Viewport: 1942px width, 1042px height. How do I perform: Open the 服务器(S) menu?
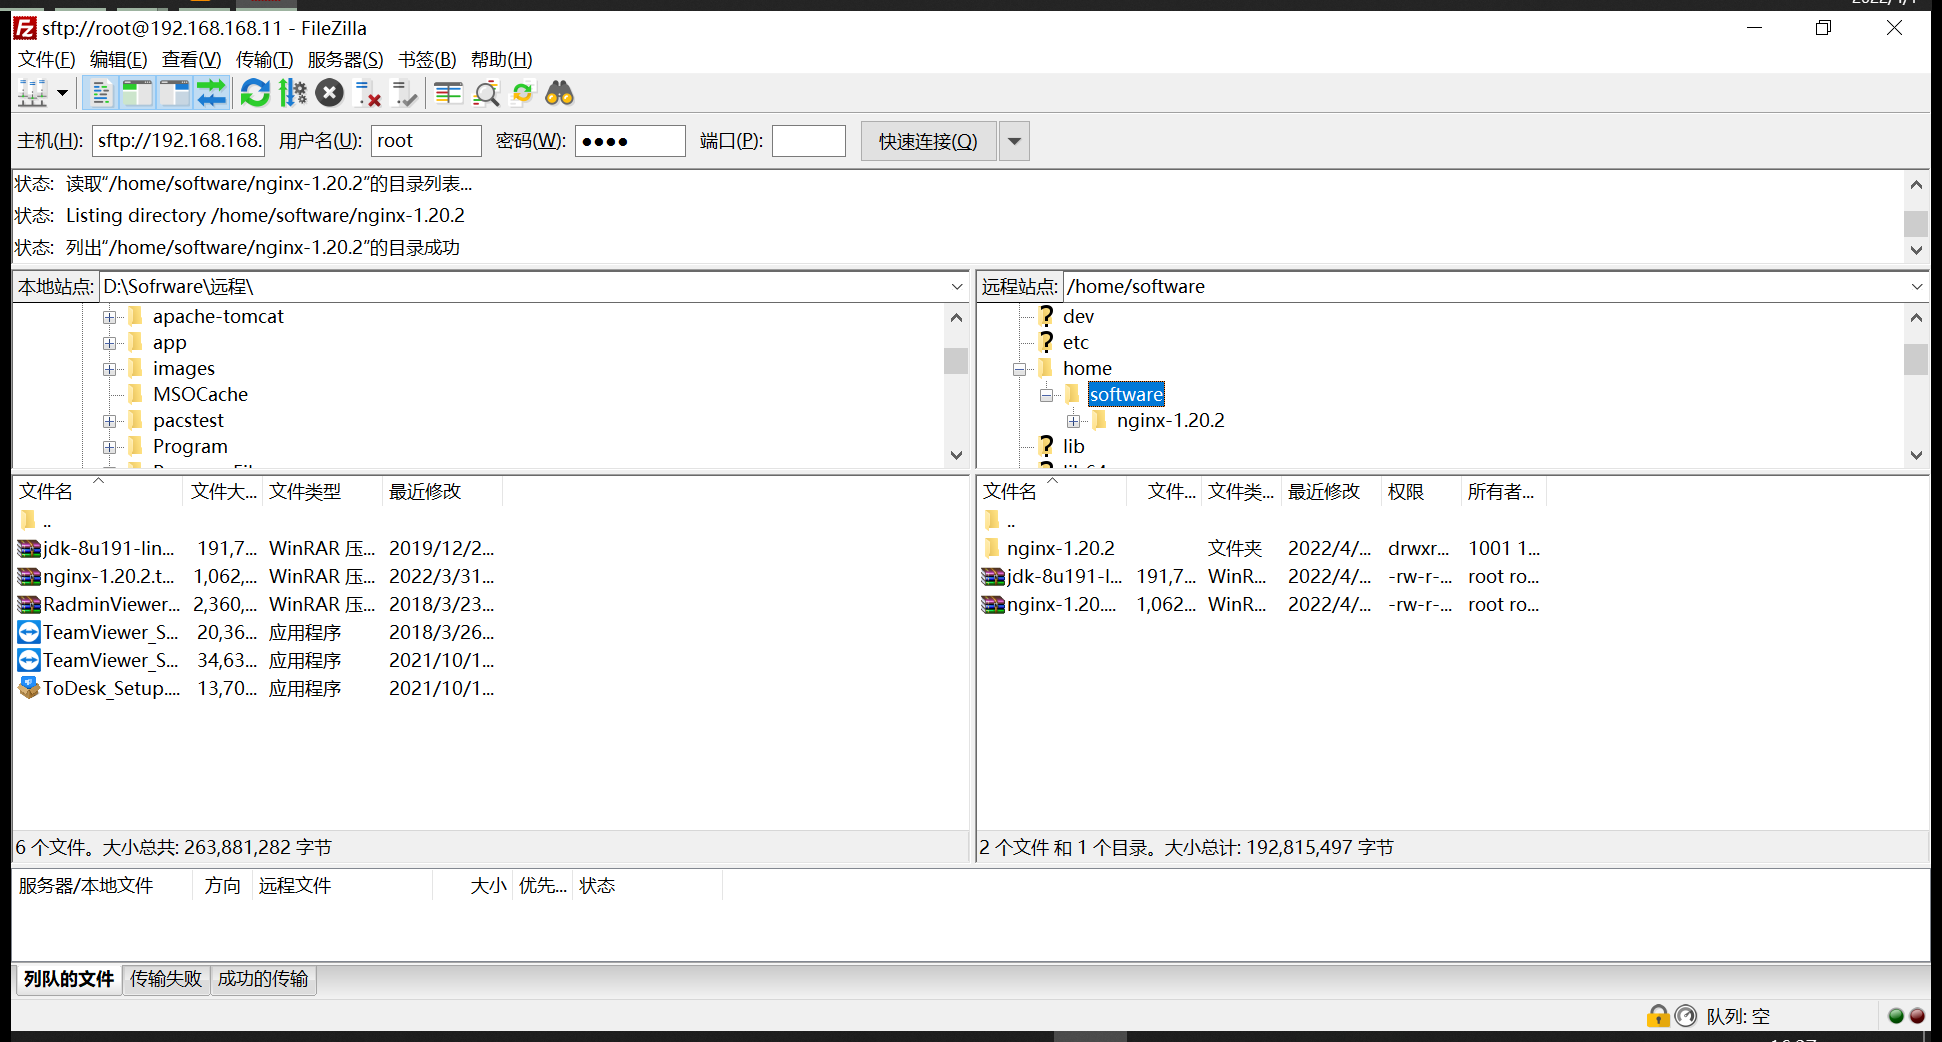click(345, 60)
